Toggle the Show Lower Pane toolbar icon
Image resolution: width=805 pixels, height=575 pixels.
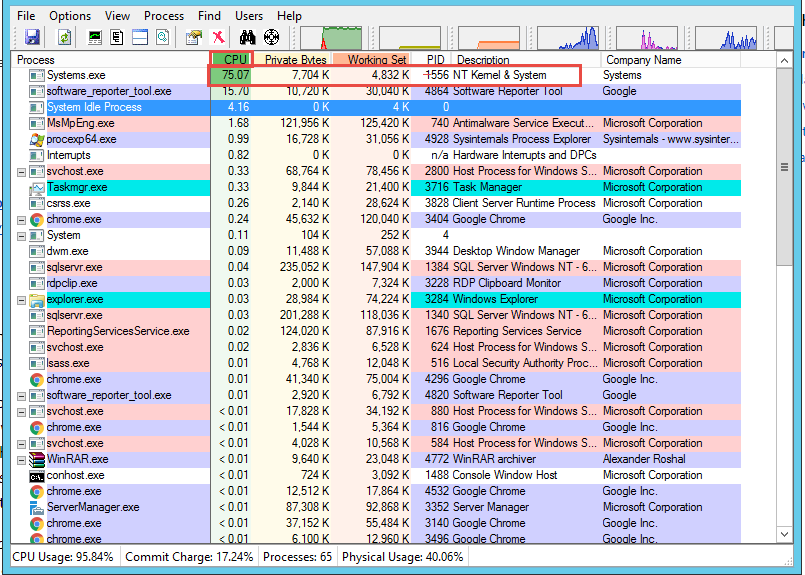click(140, 37)
